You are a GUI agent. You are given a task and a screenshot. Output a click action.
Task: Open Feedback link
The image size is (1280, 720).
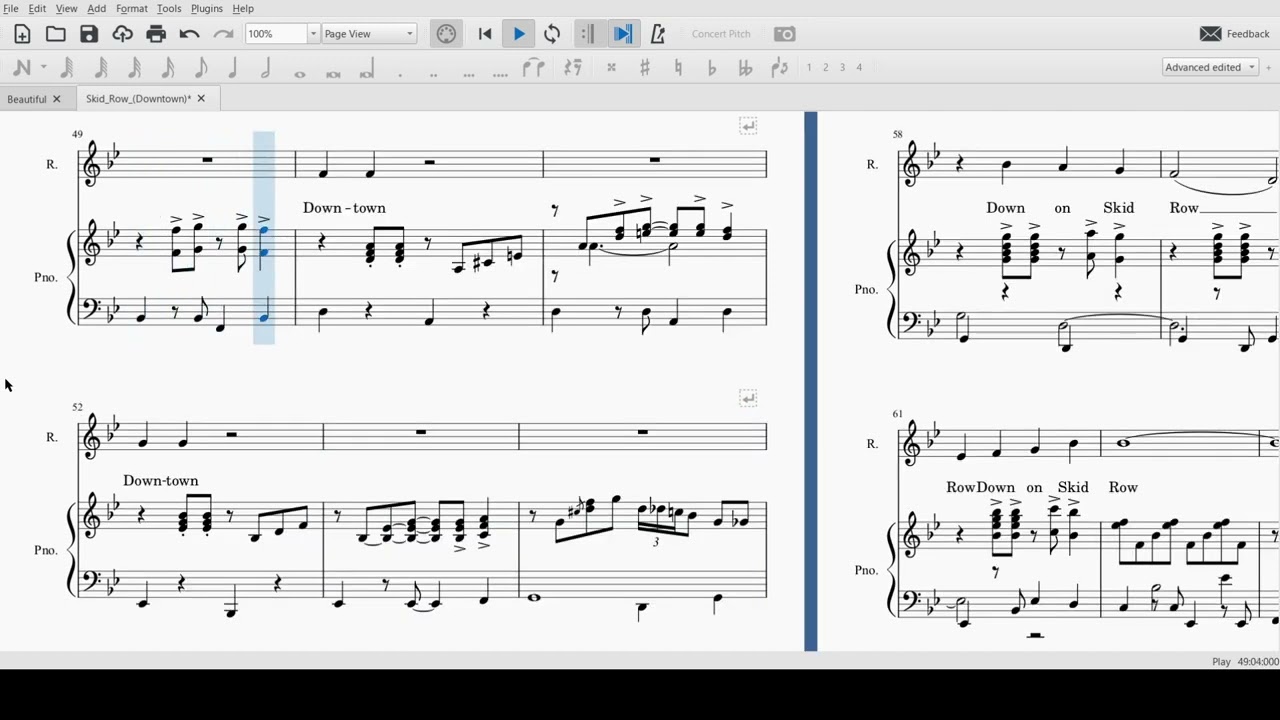coord(1235,34)
